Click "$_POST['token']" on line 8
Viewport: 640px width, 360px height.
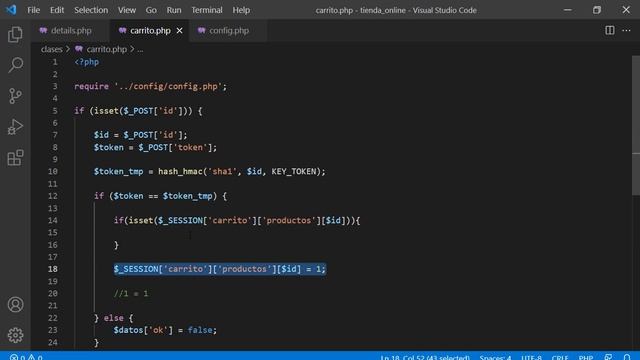[175, 147]
